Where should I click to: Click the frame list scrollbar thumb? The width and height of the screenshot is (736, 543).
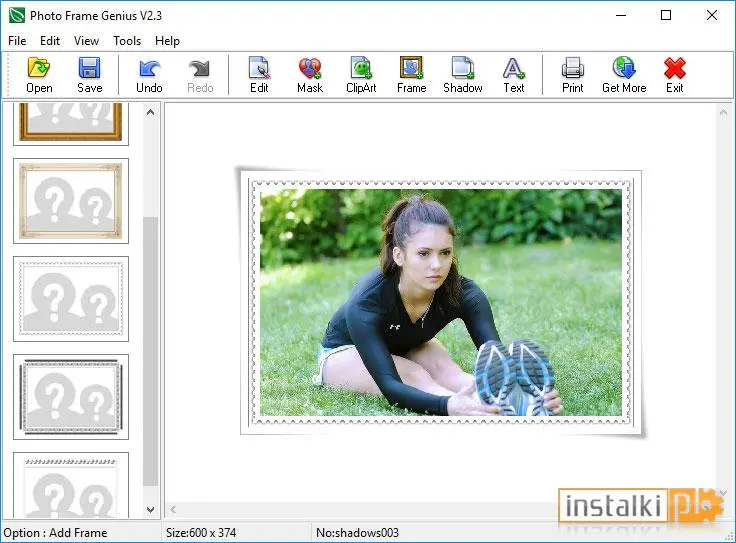coord(150,352)
